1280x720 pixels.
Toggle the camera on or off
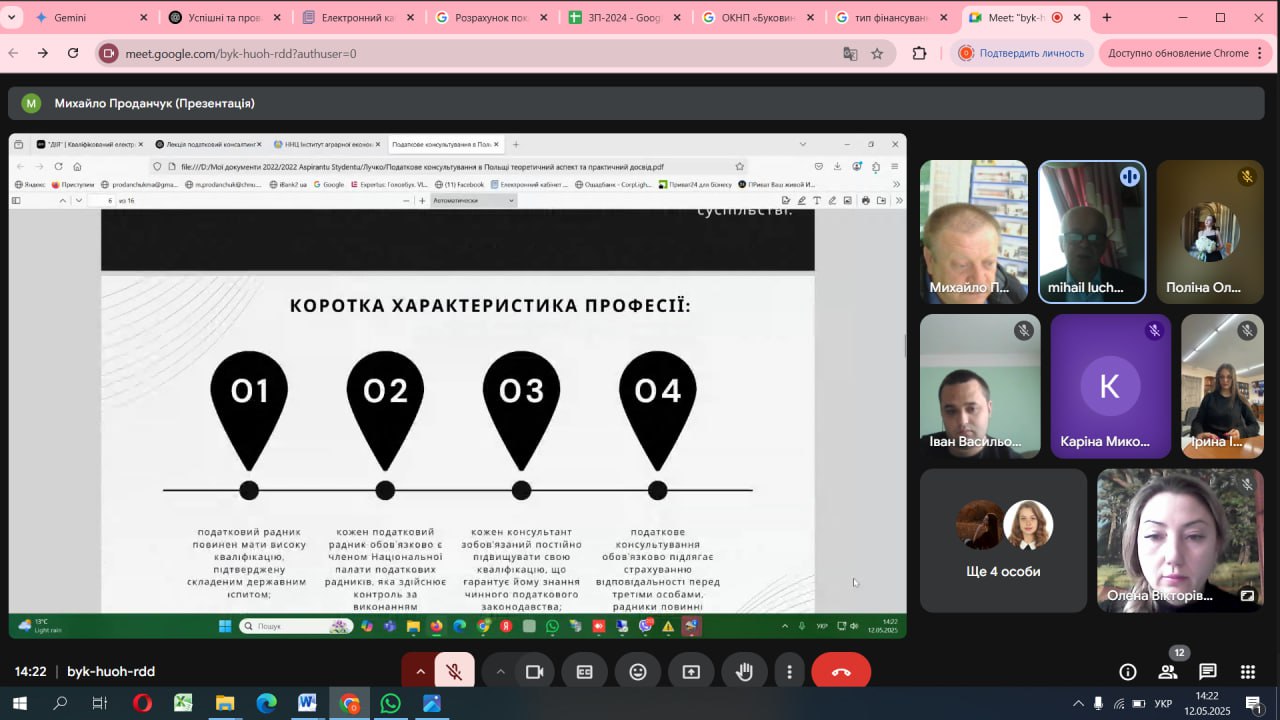pyautogui.click(x=535, y=672)
